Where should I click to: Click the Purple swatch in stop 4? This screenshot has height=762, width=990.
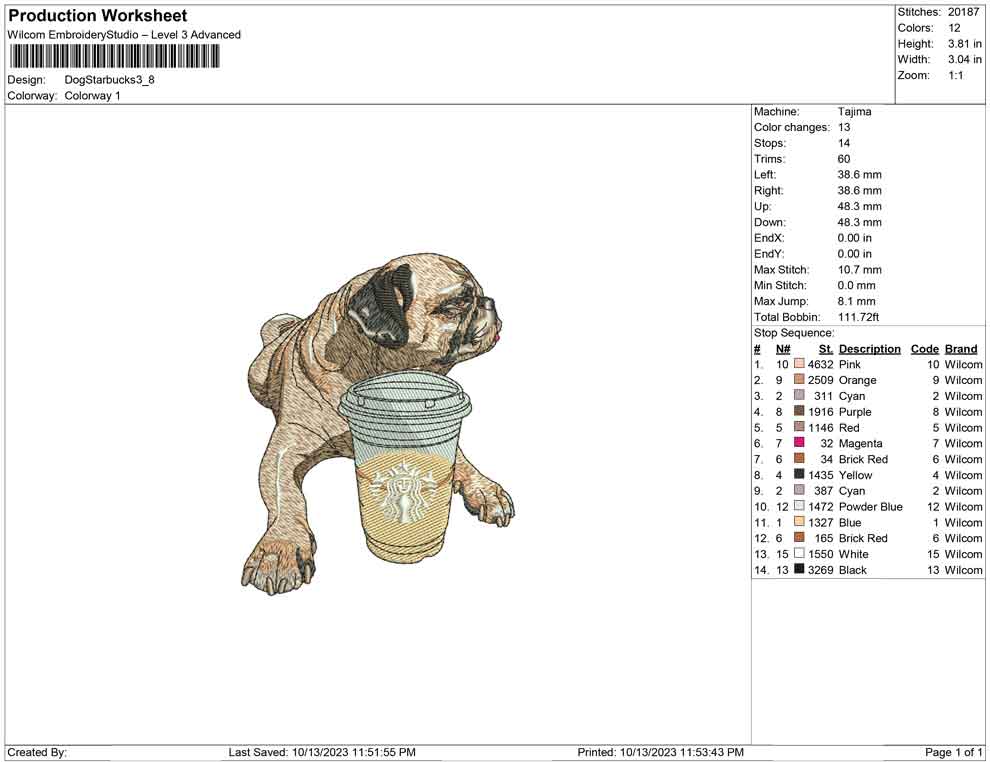pos(799,411)
